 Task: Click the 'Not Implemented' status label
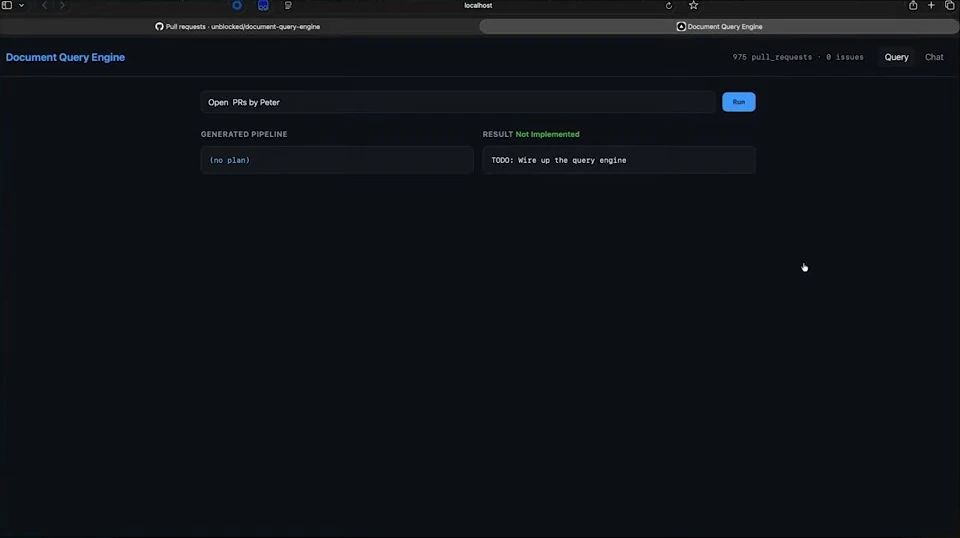(x=547, y=134)
